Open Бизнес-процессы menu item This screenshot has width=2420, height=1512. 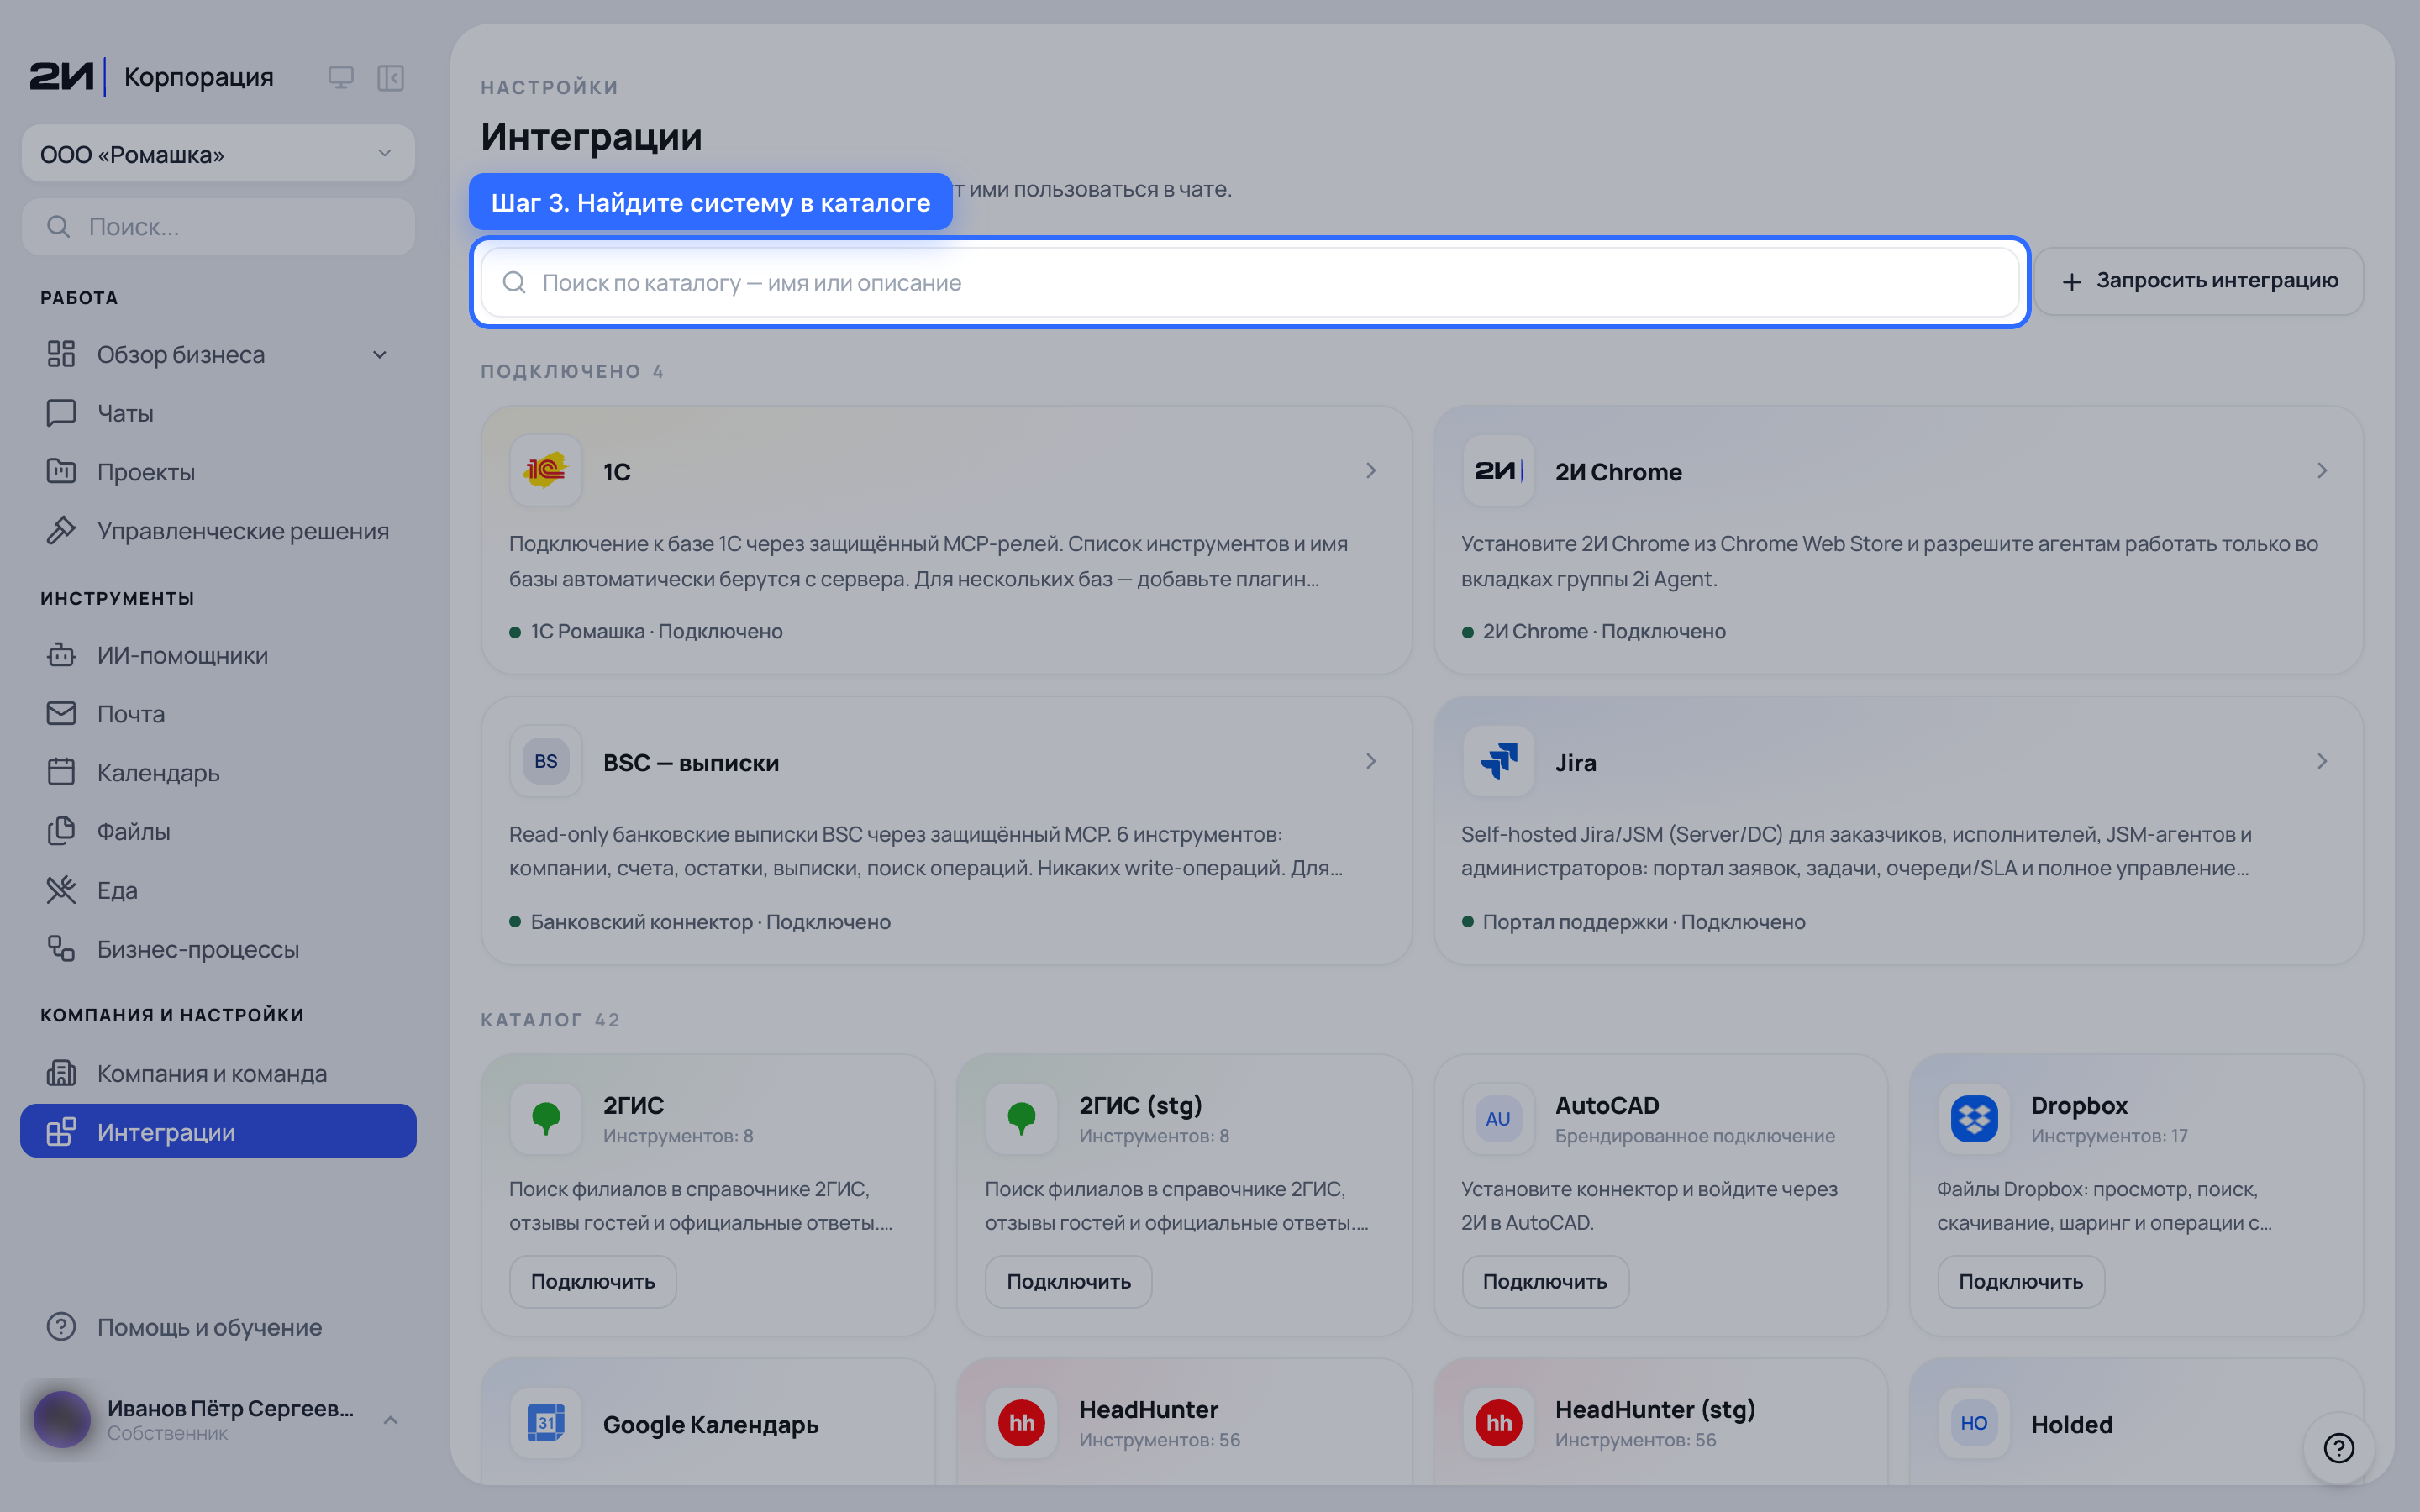coord(218,949)
